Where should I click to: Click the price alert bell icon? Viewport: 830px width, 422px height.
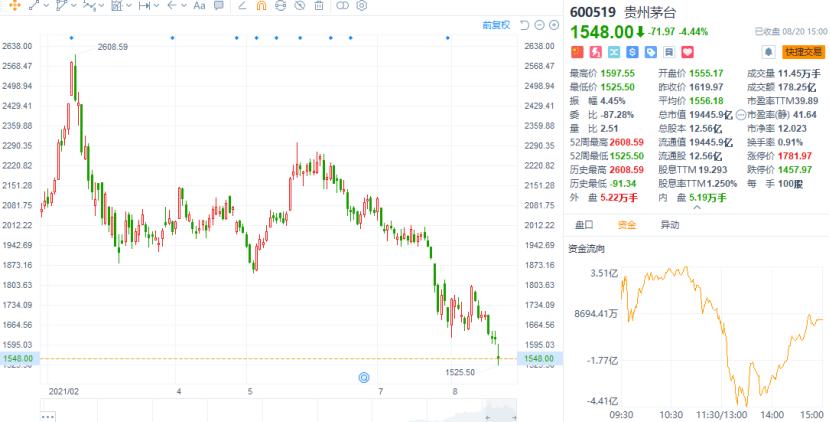pos(769,51)
